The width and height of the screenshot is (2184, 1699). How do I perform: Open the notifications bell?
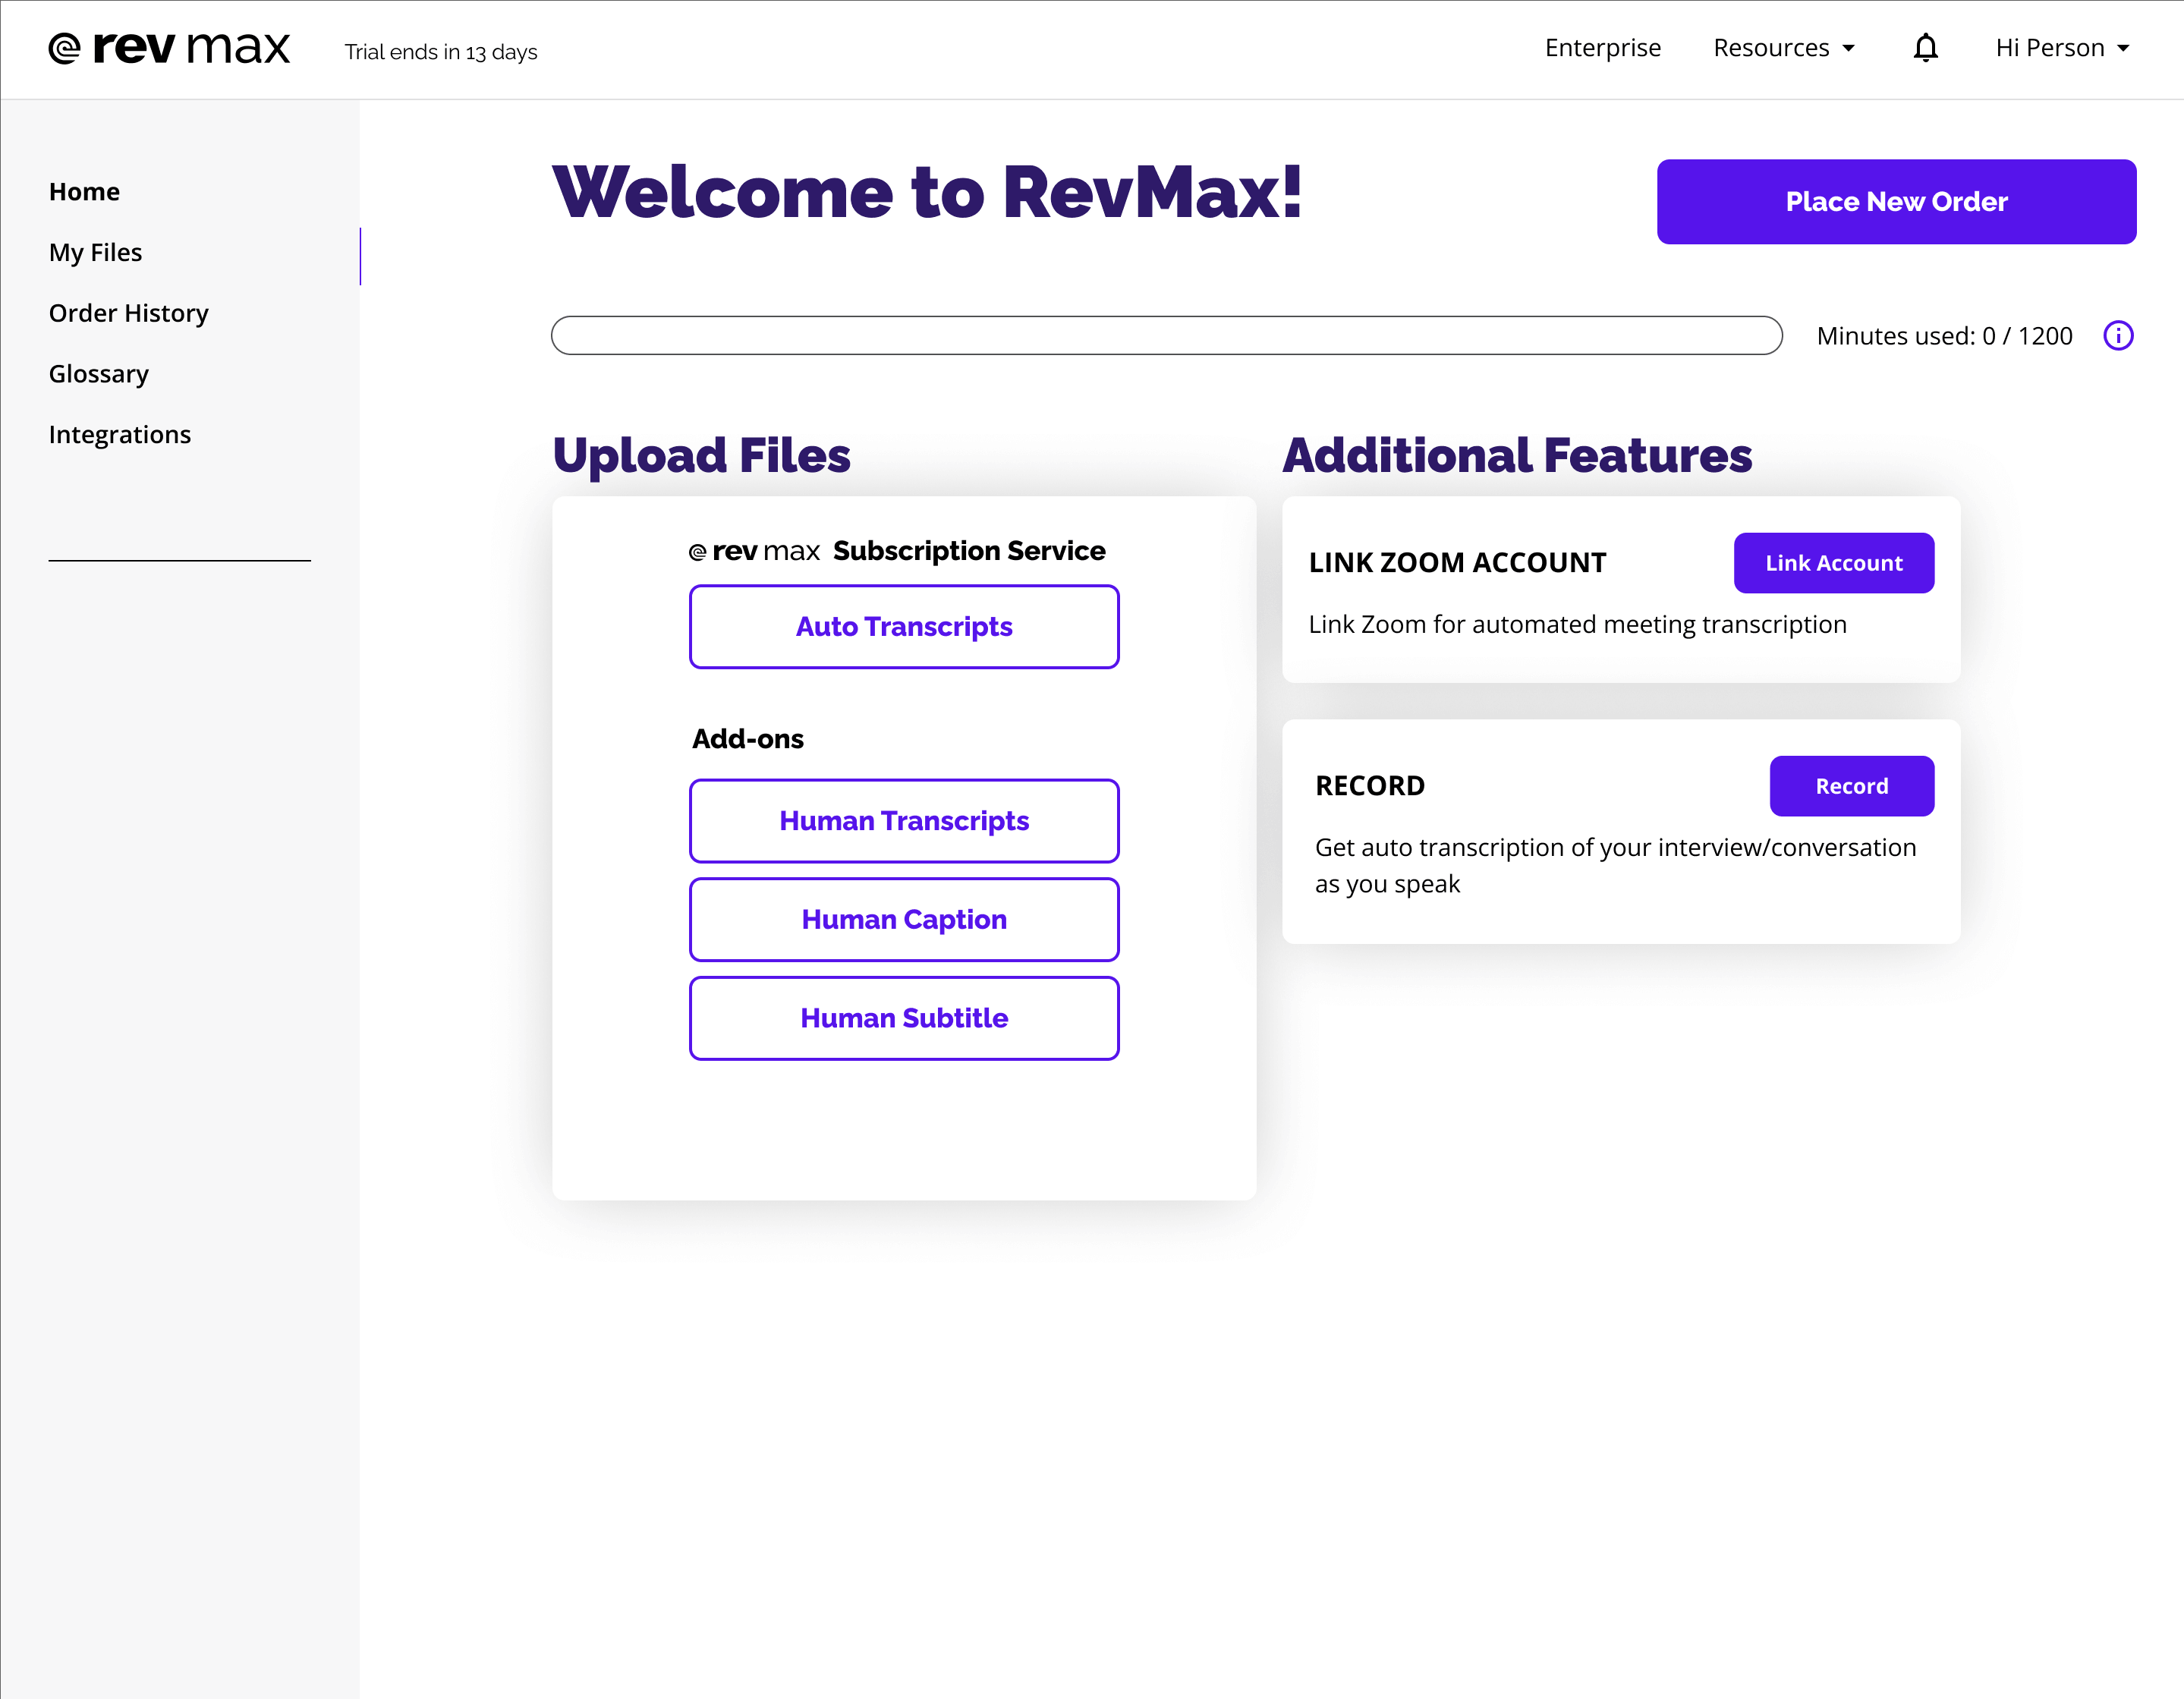[1925, 48]
